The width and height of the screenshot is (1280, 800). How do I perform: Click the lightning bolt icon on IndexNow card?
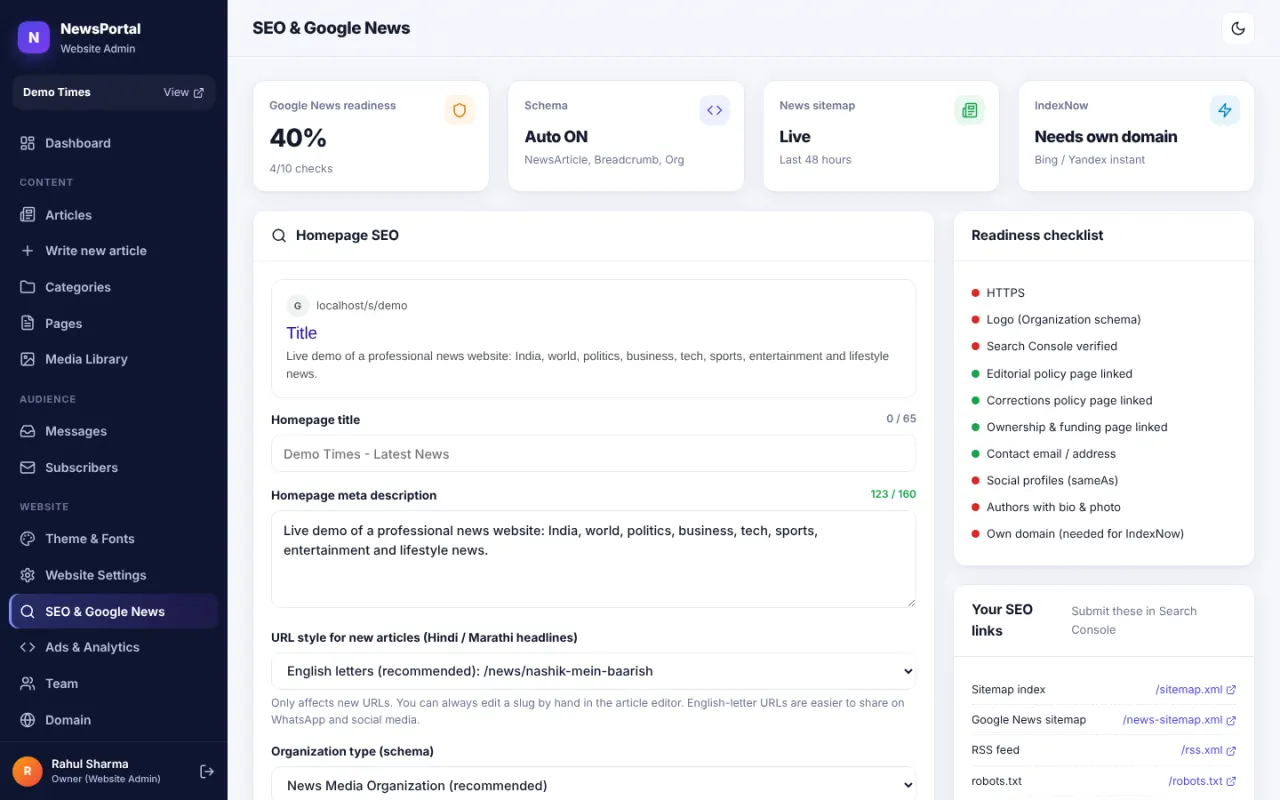pos(1224,110)
